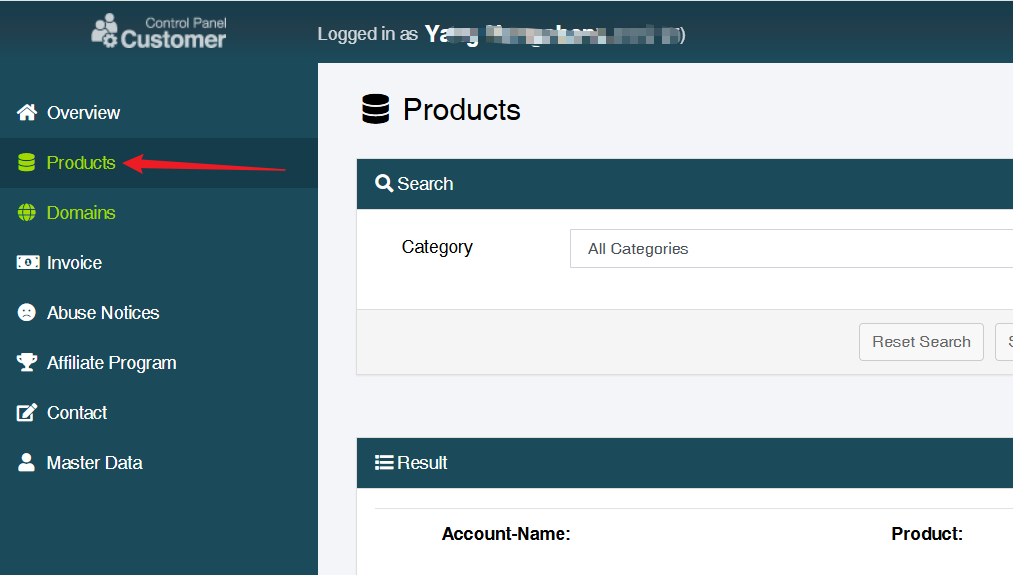The image size is (1013, 575).
Task: Click the Overview house icon
Action: coord(27,112)
